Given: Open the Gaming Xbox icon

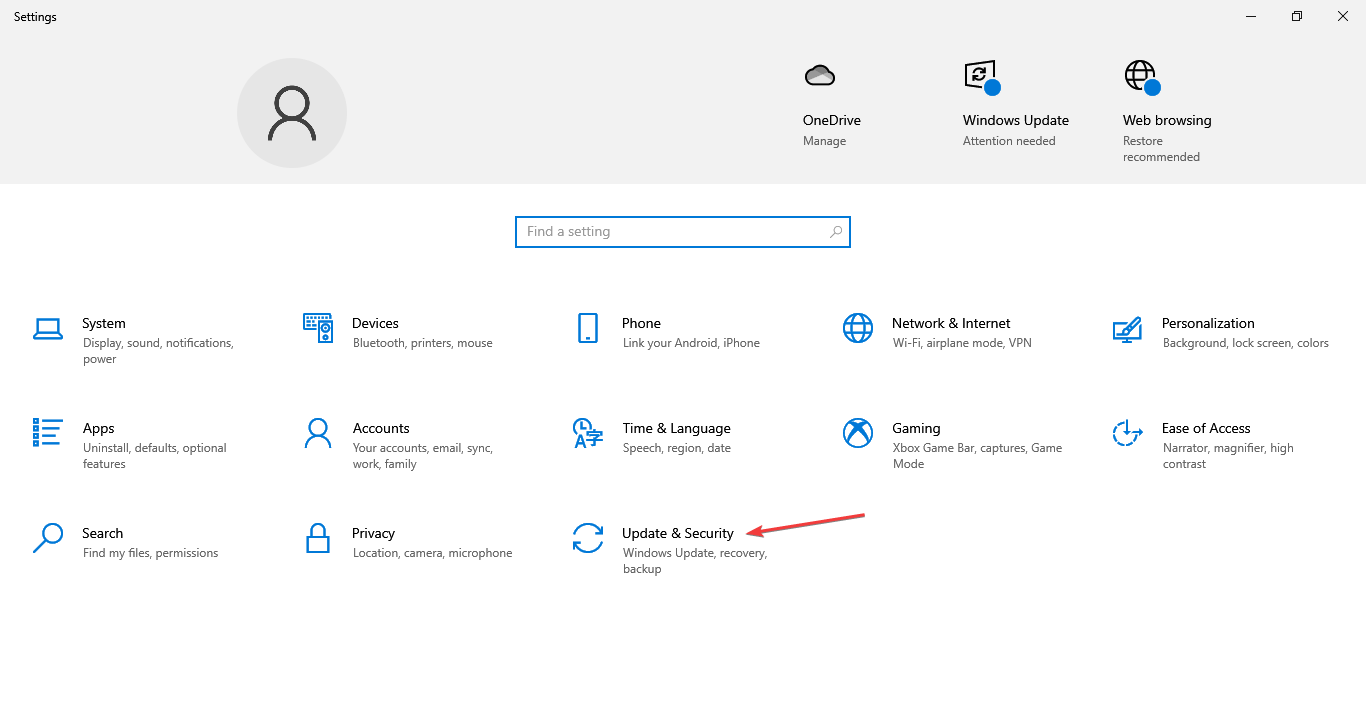Looking at the screenshot, I should click(857, 433).
